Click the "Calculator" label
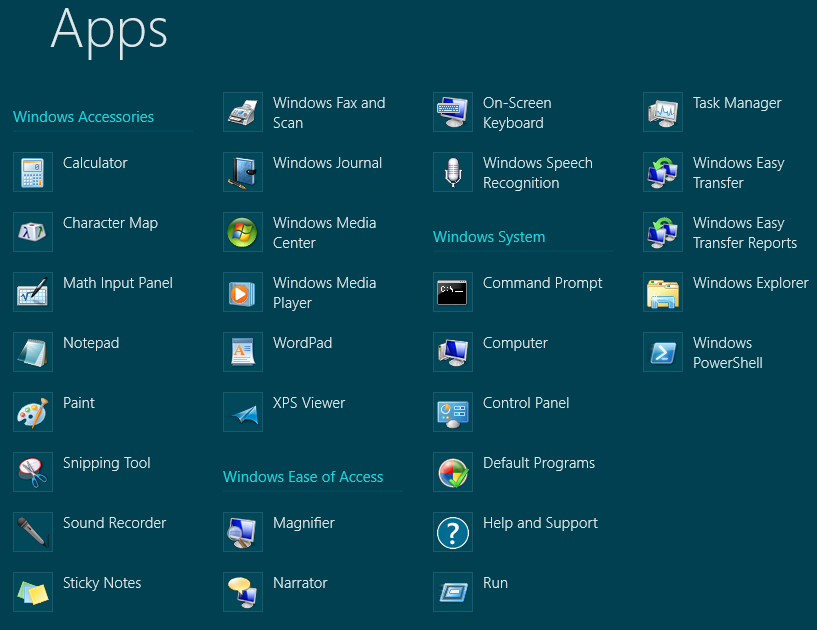The image size is (817, 630). tap(95, 163)
